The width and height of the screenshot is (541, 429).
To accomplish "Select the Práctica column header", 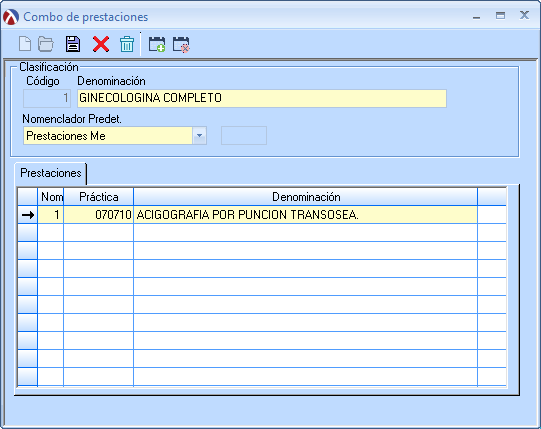I will coord(99,197).
